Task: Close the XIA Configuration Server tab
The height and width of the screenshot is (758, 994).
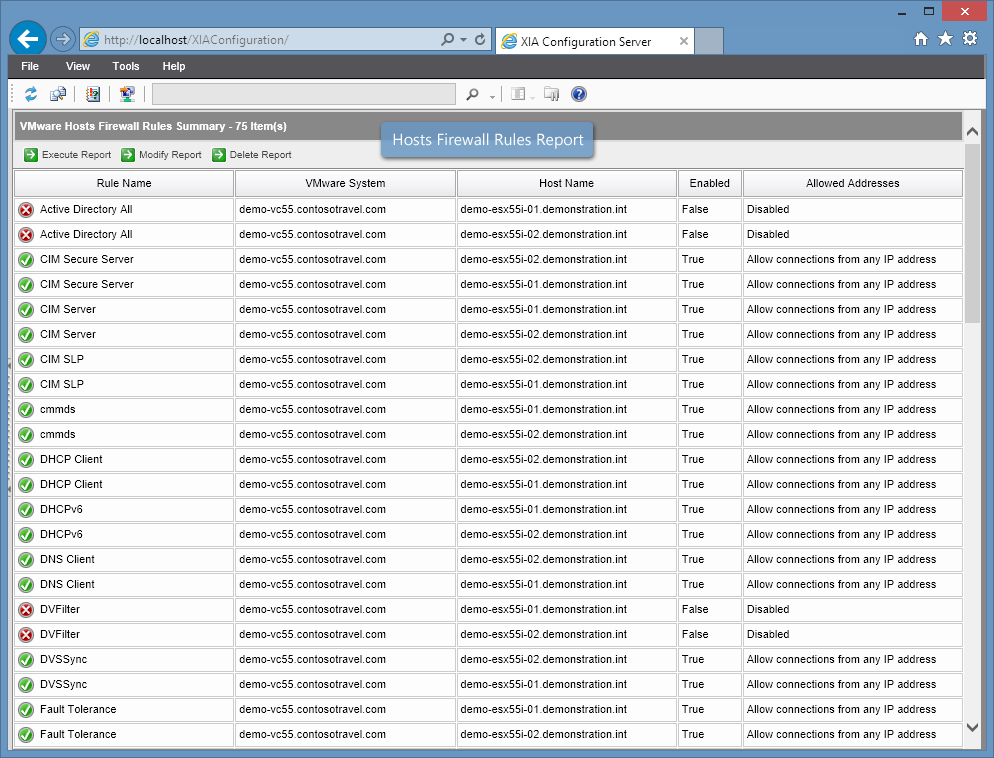Action: click(x=683, y=41)
